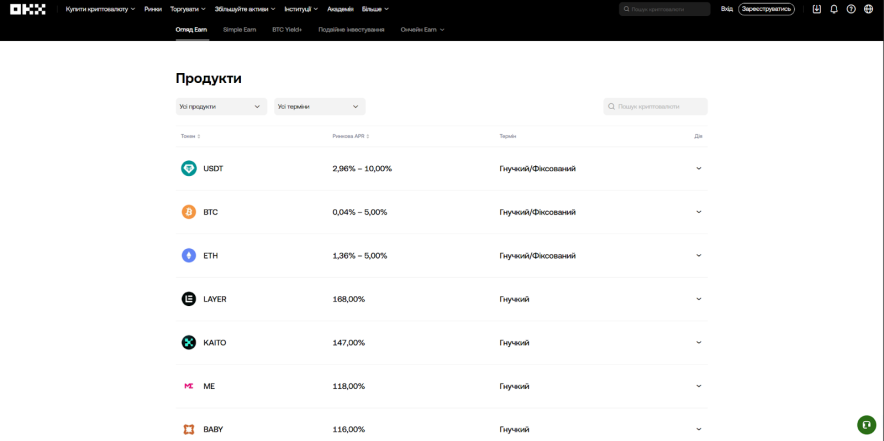This screenshot has height=441, width=884.
Task: Click the LAYER token icon
Action: [189, 299]
